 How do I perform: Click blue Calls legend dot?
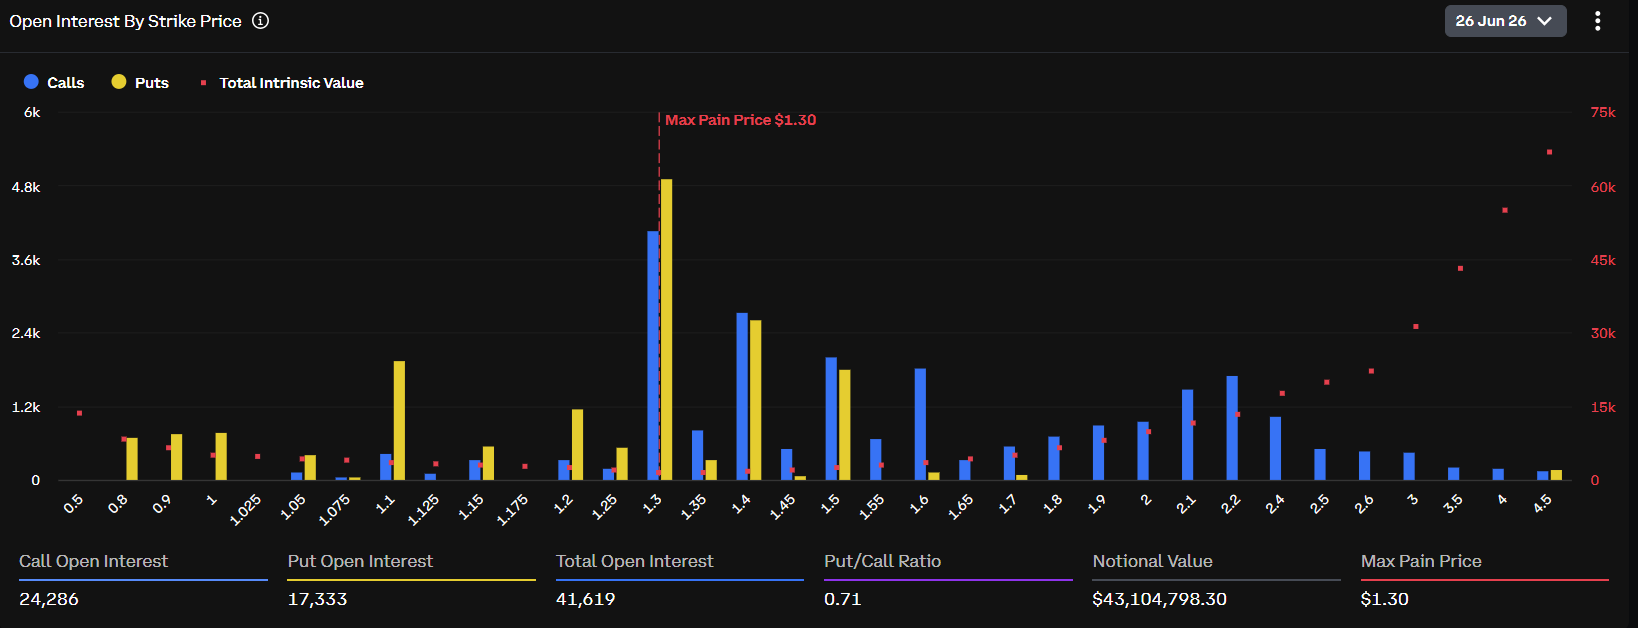click(x=31, y=82)
